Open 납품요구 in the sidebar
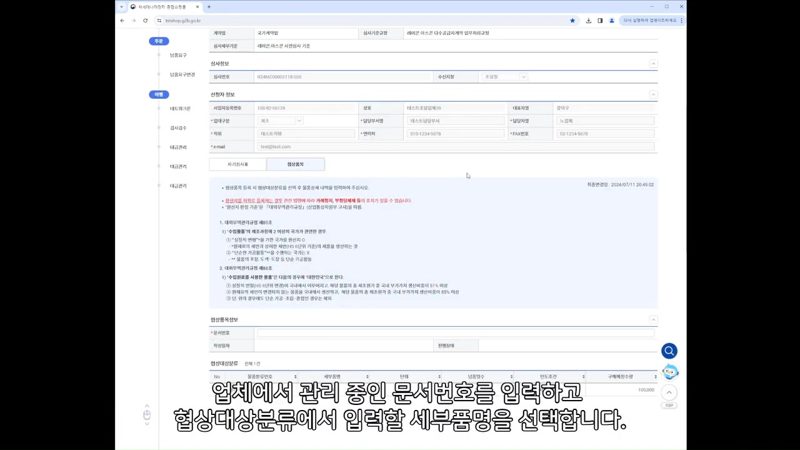This screenshot has width=800, height=450. coord(178,55)
